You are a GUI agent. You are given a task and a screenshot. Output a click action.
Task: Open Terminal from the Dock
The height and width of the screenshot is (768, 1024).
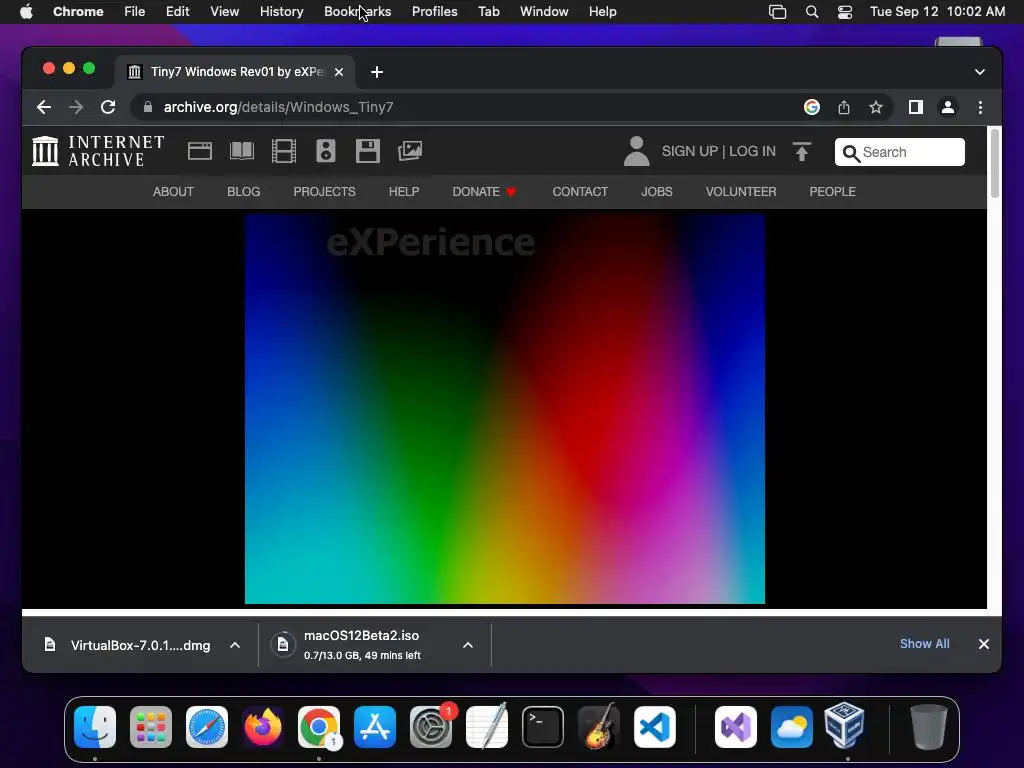[543, 727]
